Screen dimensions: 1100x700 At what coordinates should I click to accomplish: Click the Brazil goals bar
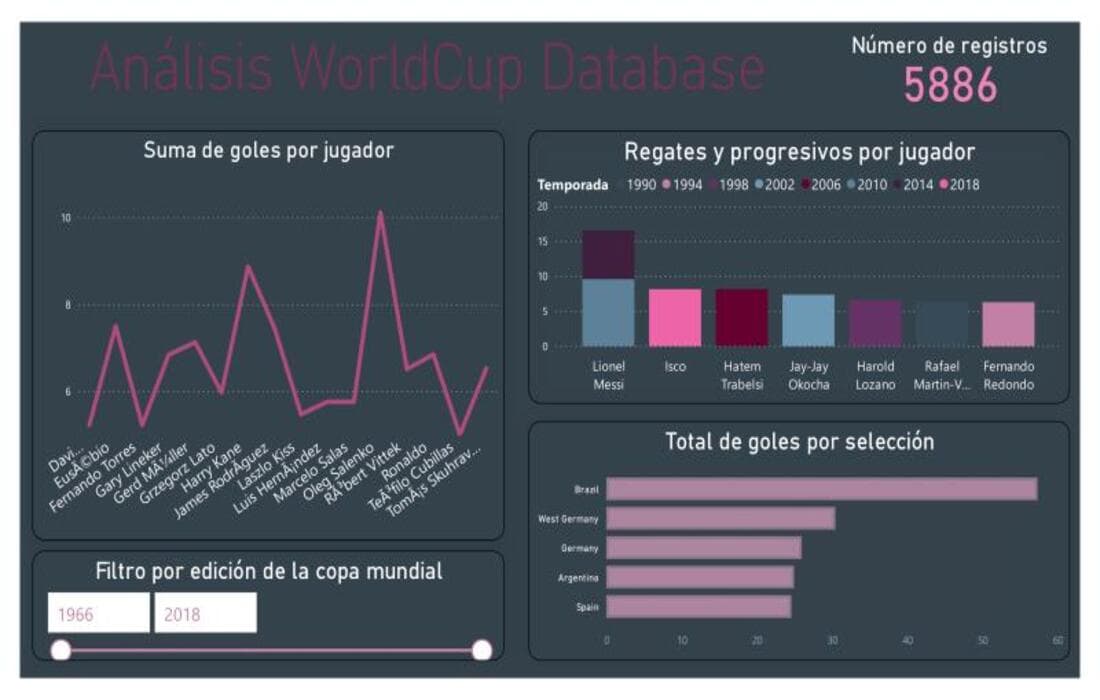[x=821, y=489]
